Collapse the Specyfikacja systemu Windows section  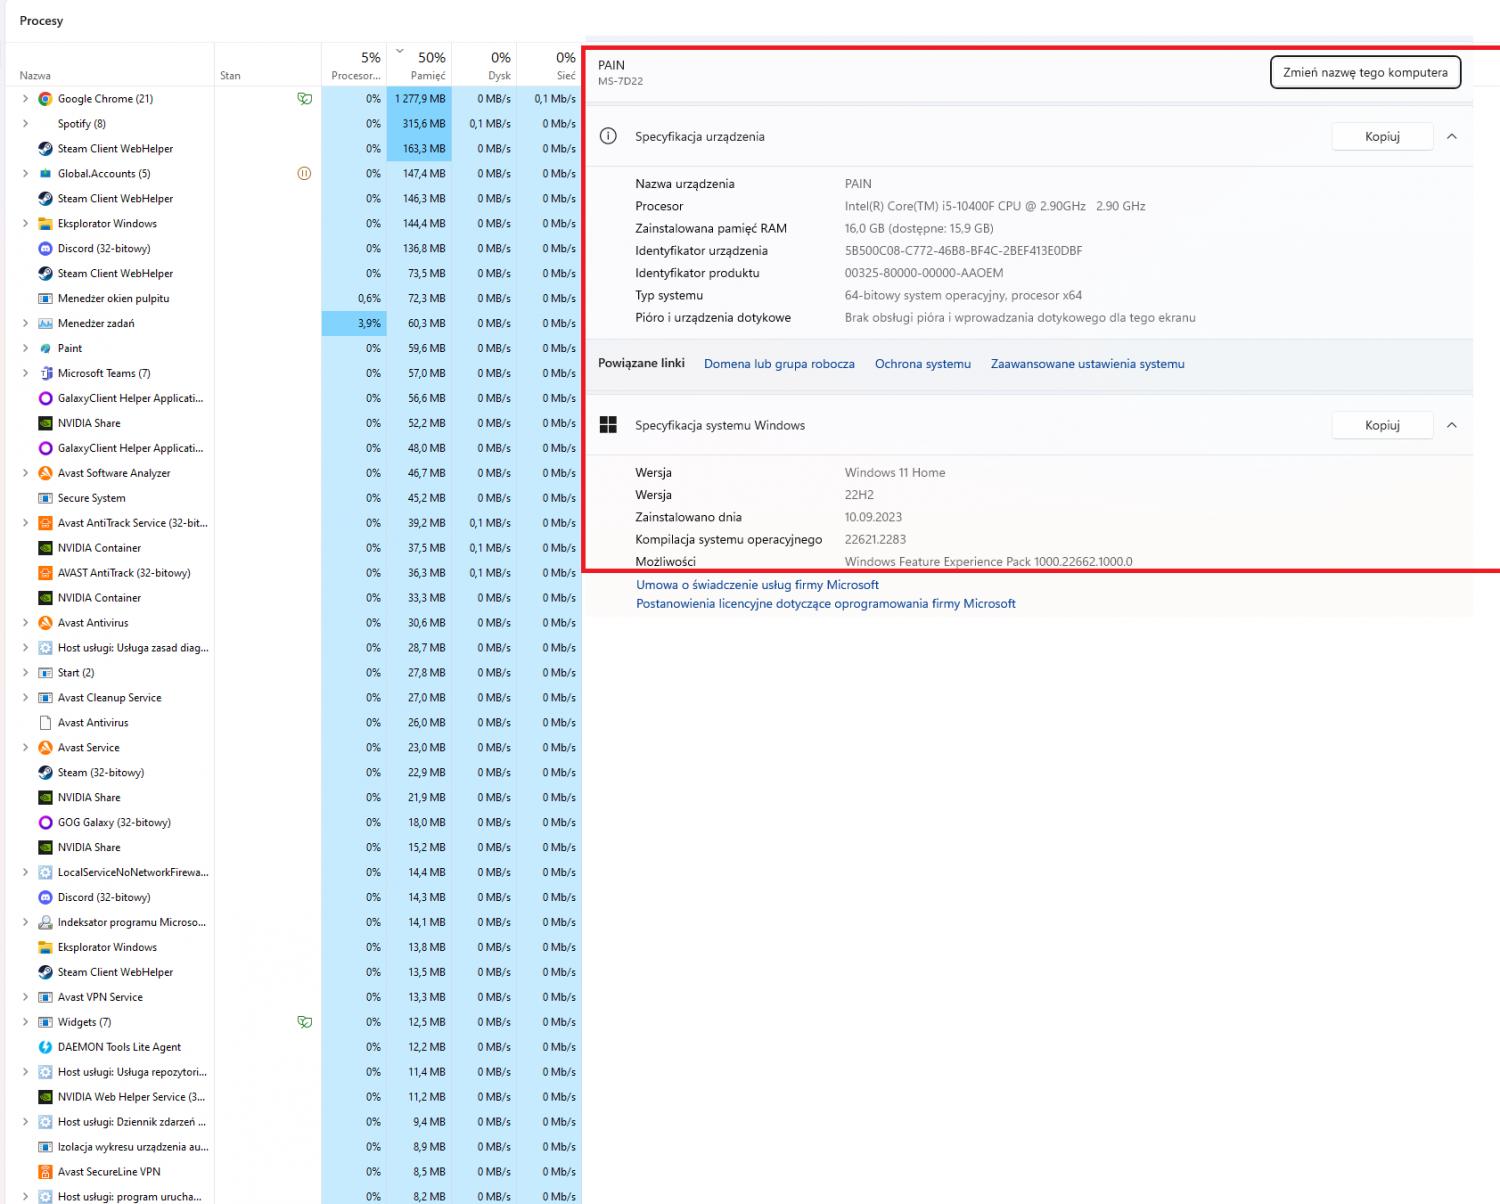(x=1452, y=425)
